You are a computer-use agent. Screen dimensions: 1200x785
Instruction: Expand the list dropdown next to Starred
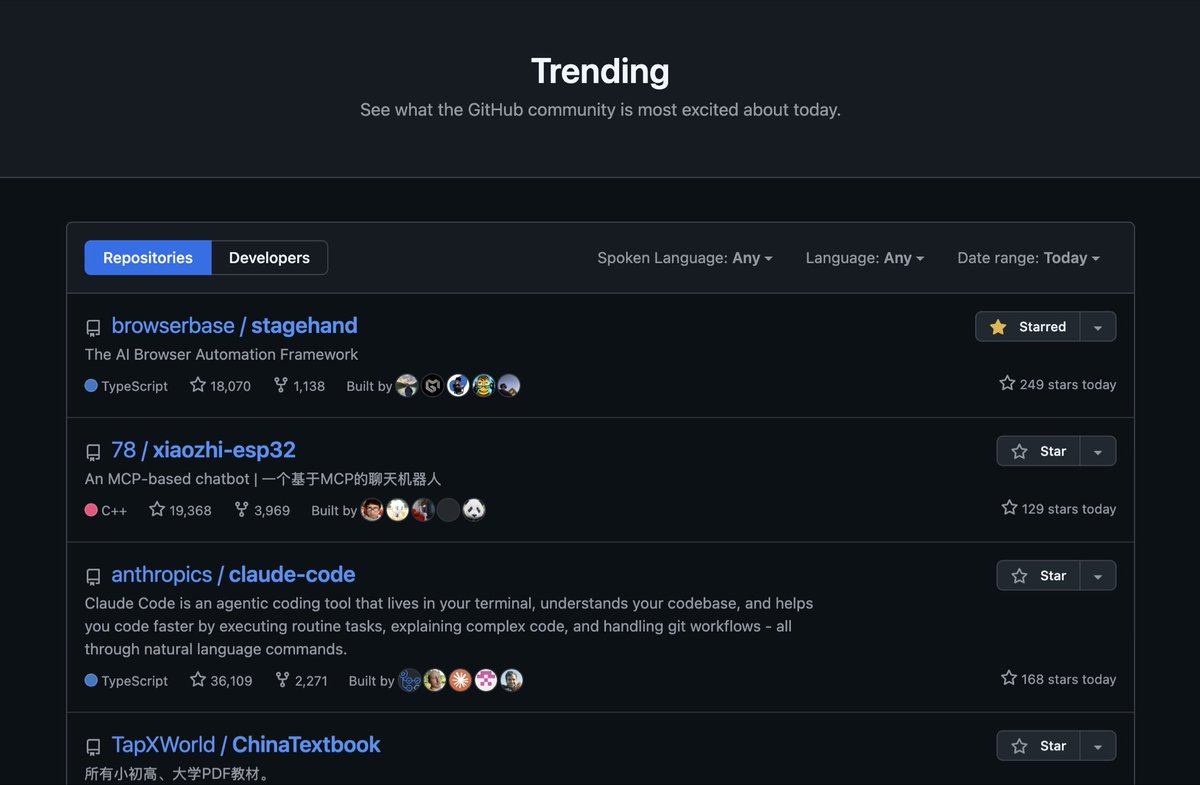(1098, 327)
